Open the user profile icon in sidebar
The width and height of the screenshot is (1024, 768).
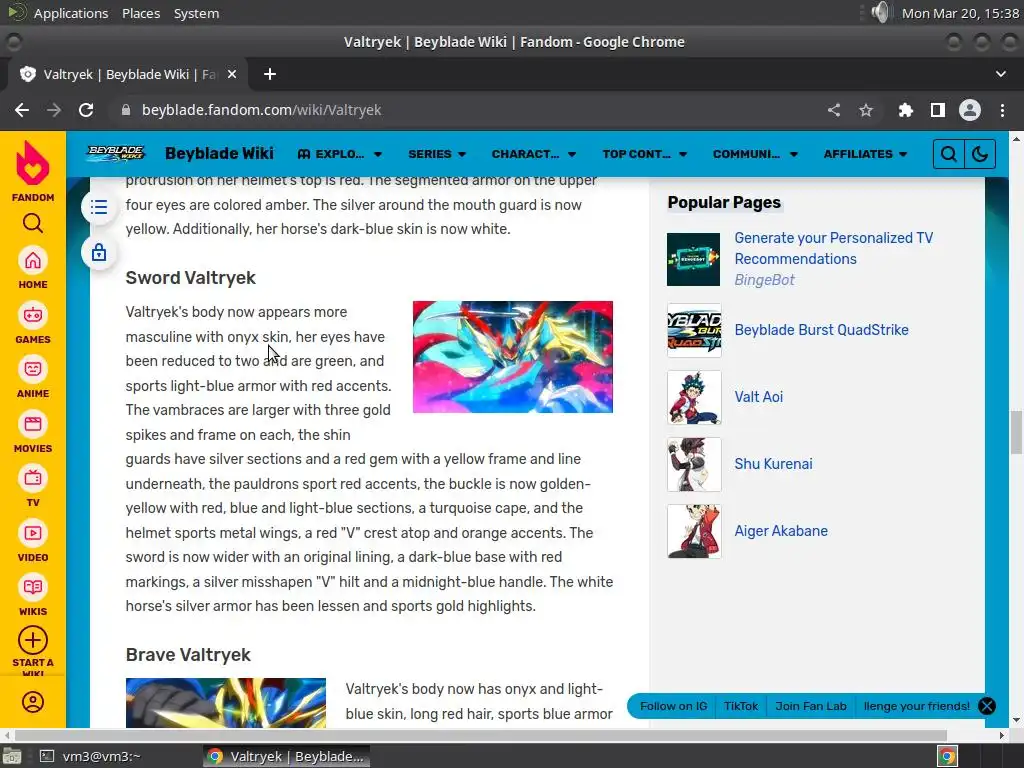point(33,702)
